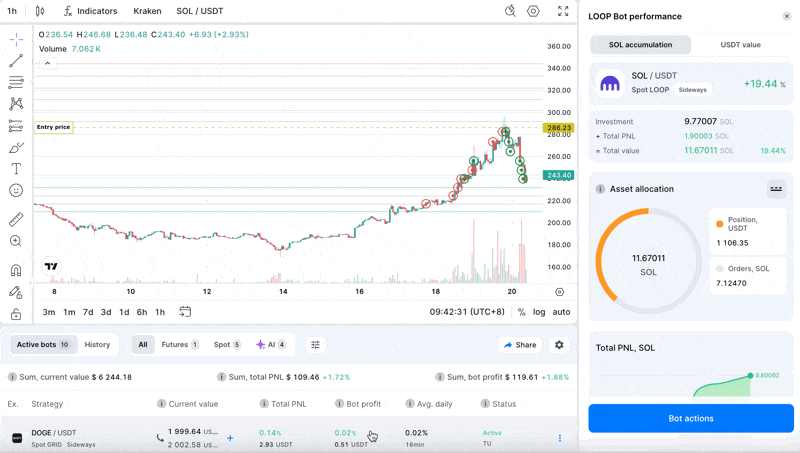Open bot list filter settings

(x=315, y=345)
